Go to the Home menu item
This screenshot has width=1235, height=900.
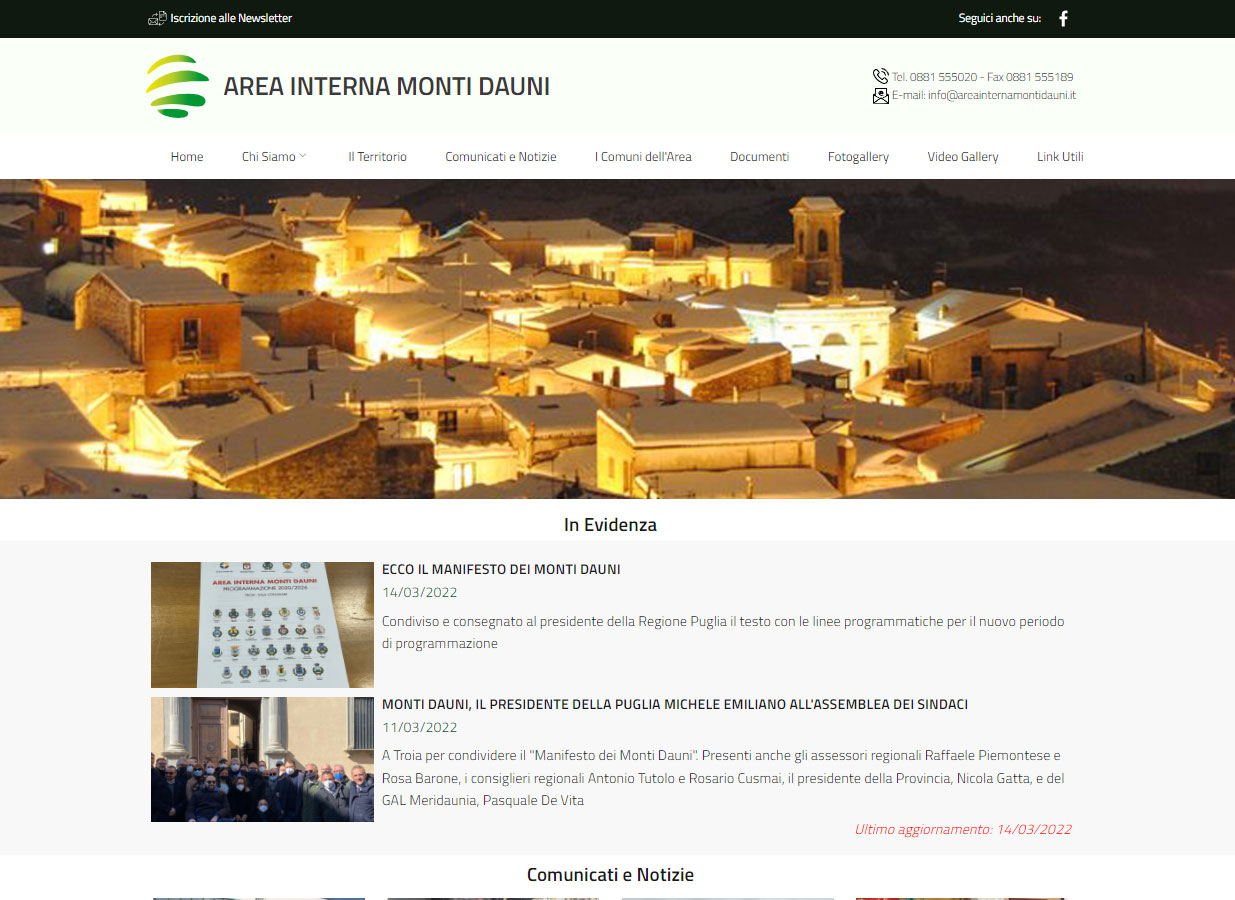click(x=187, y=157)
